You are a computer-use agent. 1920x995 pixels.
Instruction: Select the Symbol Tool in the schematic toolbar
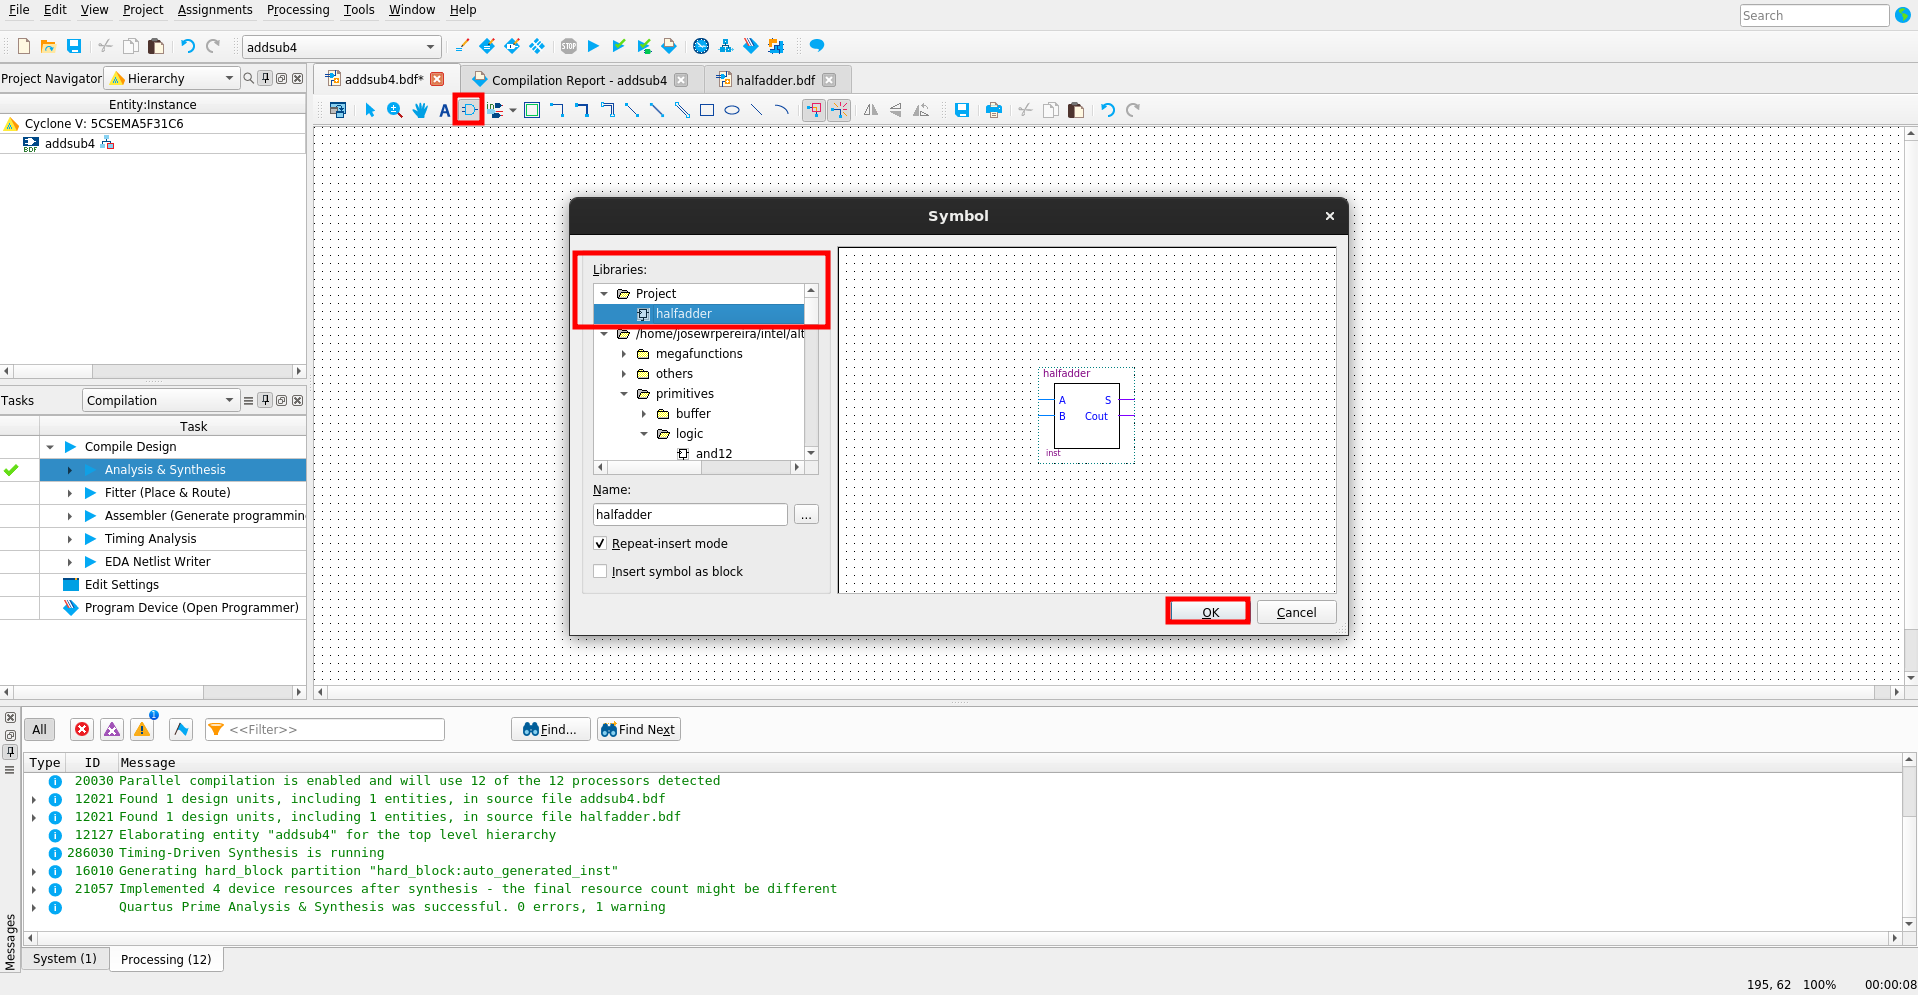pyautogui.click(x=469, y=110)
